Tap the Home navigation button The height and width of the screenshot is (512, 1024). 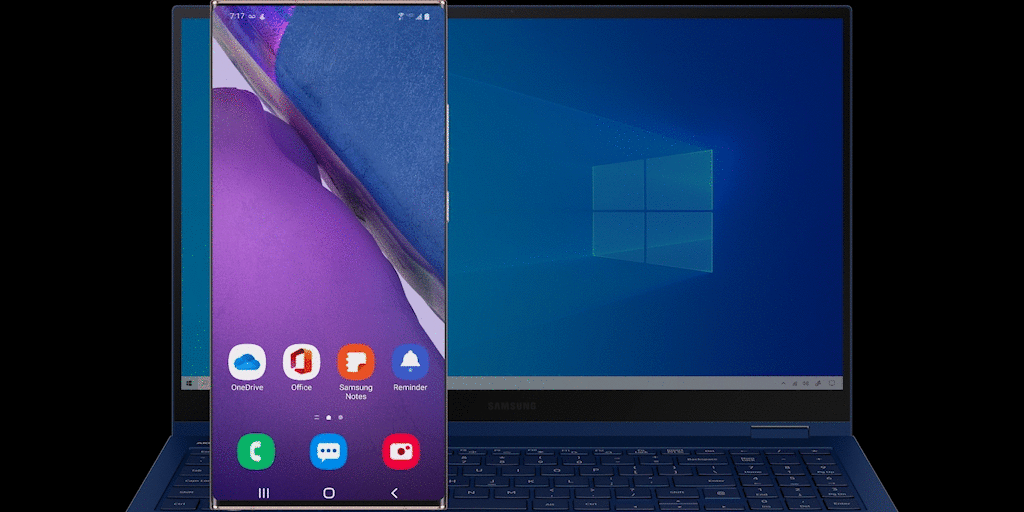tap(329, 493)
